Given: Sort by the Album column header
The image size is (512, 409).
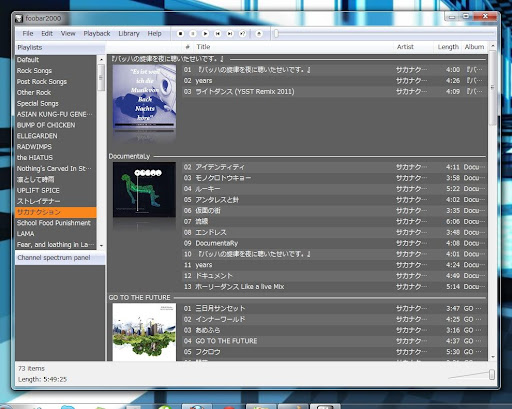Looking at the screenshot, I should 475,47.
